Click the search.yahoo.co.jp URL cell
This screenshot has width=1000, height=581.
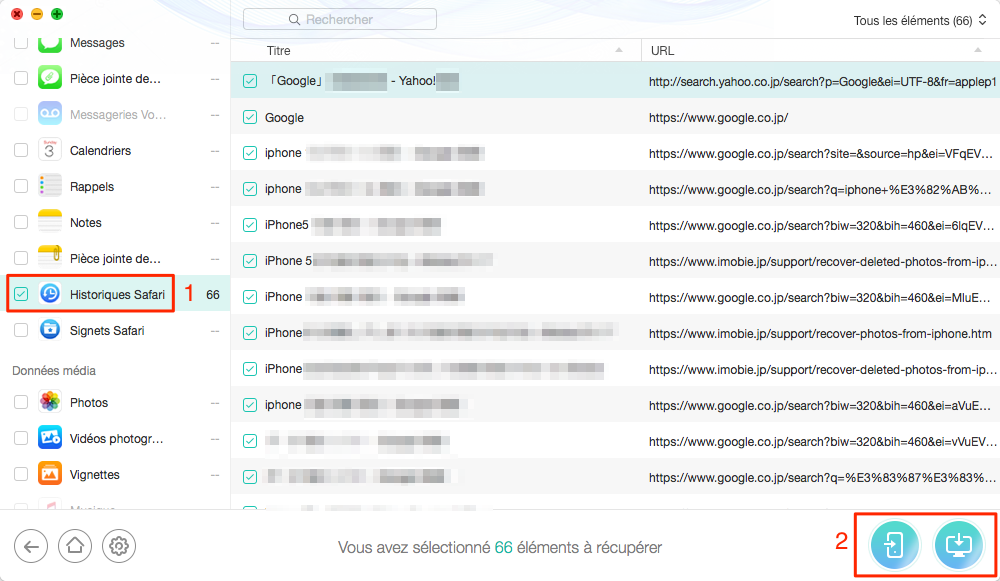[822, 82]
